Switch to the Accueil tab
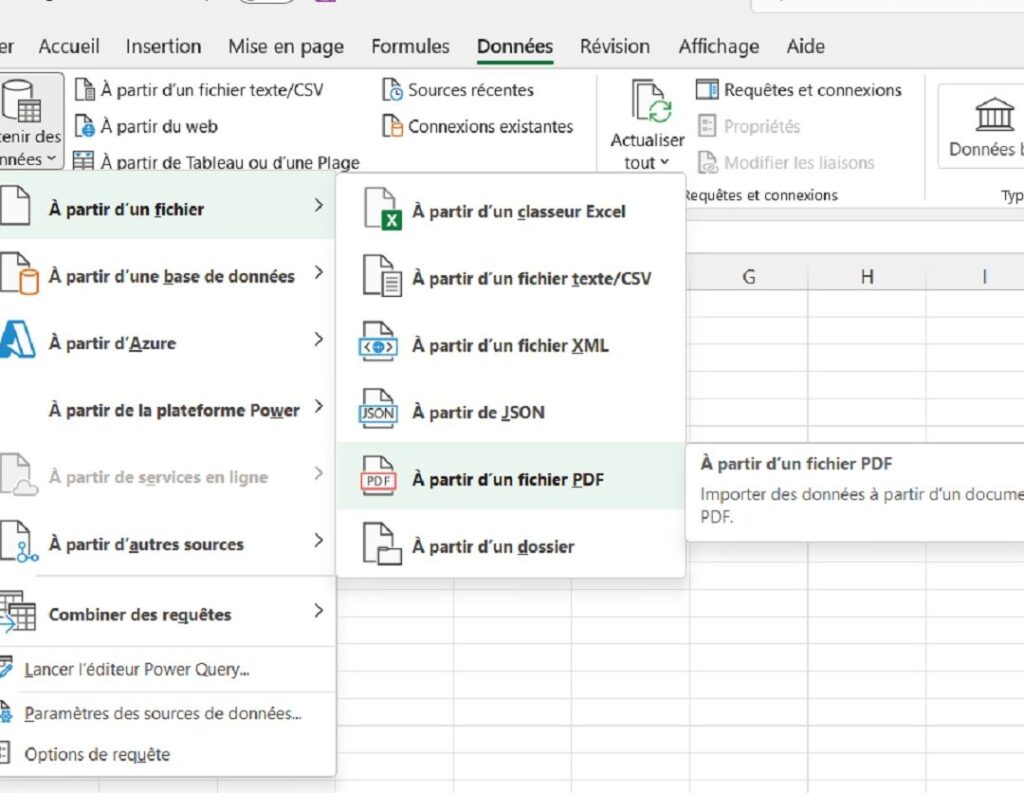This screenshot has width=1024, height=793. pos(69,46)
